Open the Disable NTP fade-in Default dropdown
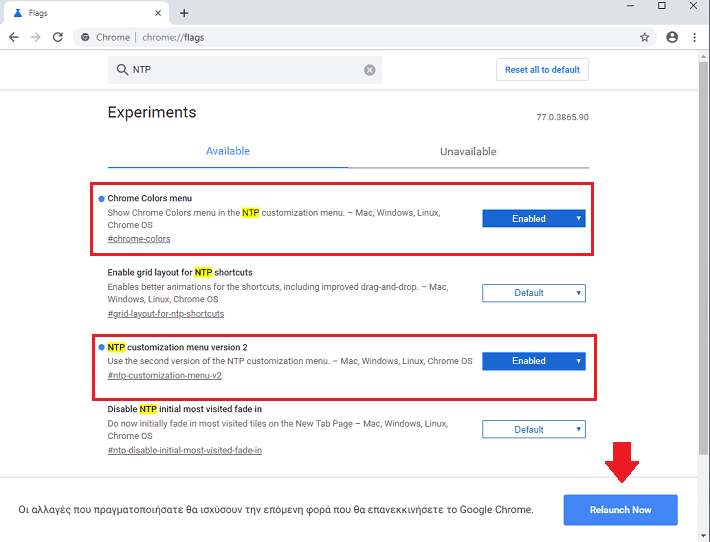 pos(533,429)
